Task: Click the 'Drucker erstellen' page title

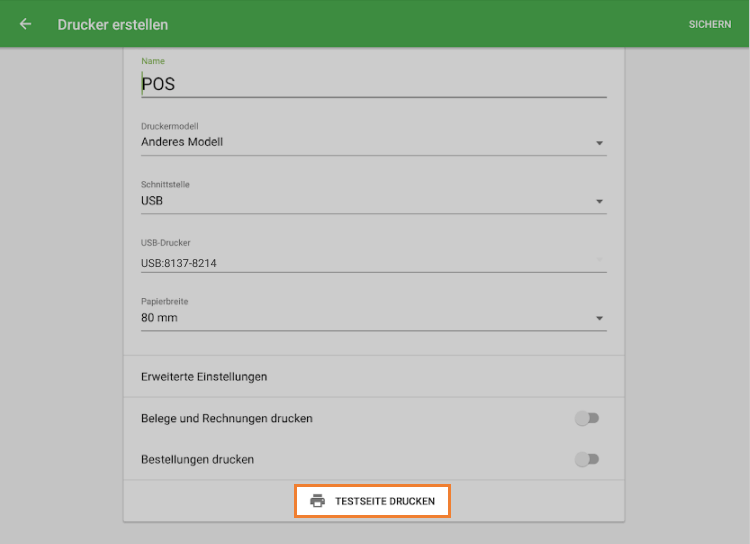Action: pos(113,24)
